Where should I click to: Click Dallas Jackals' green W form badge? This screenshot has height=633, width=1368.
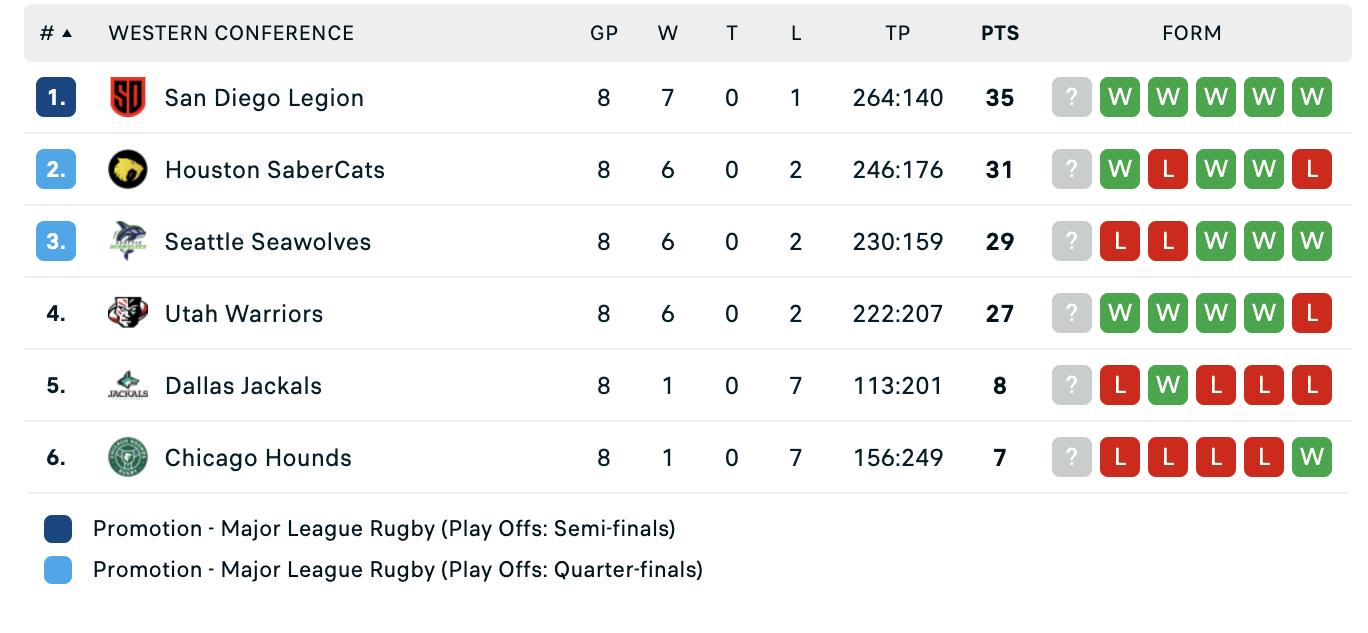pos(1168,386)
